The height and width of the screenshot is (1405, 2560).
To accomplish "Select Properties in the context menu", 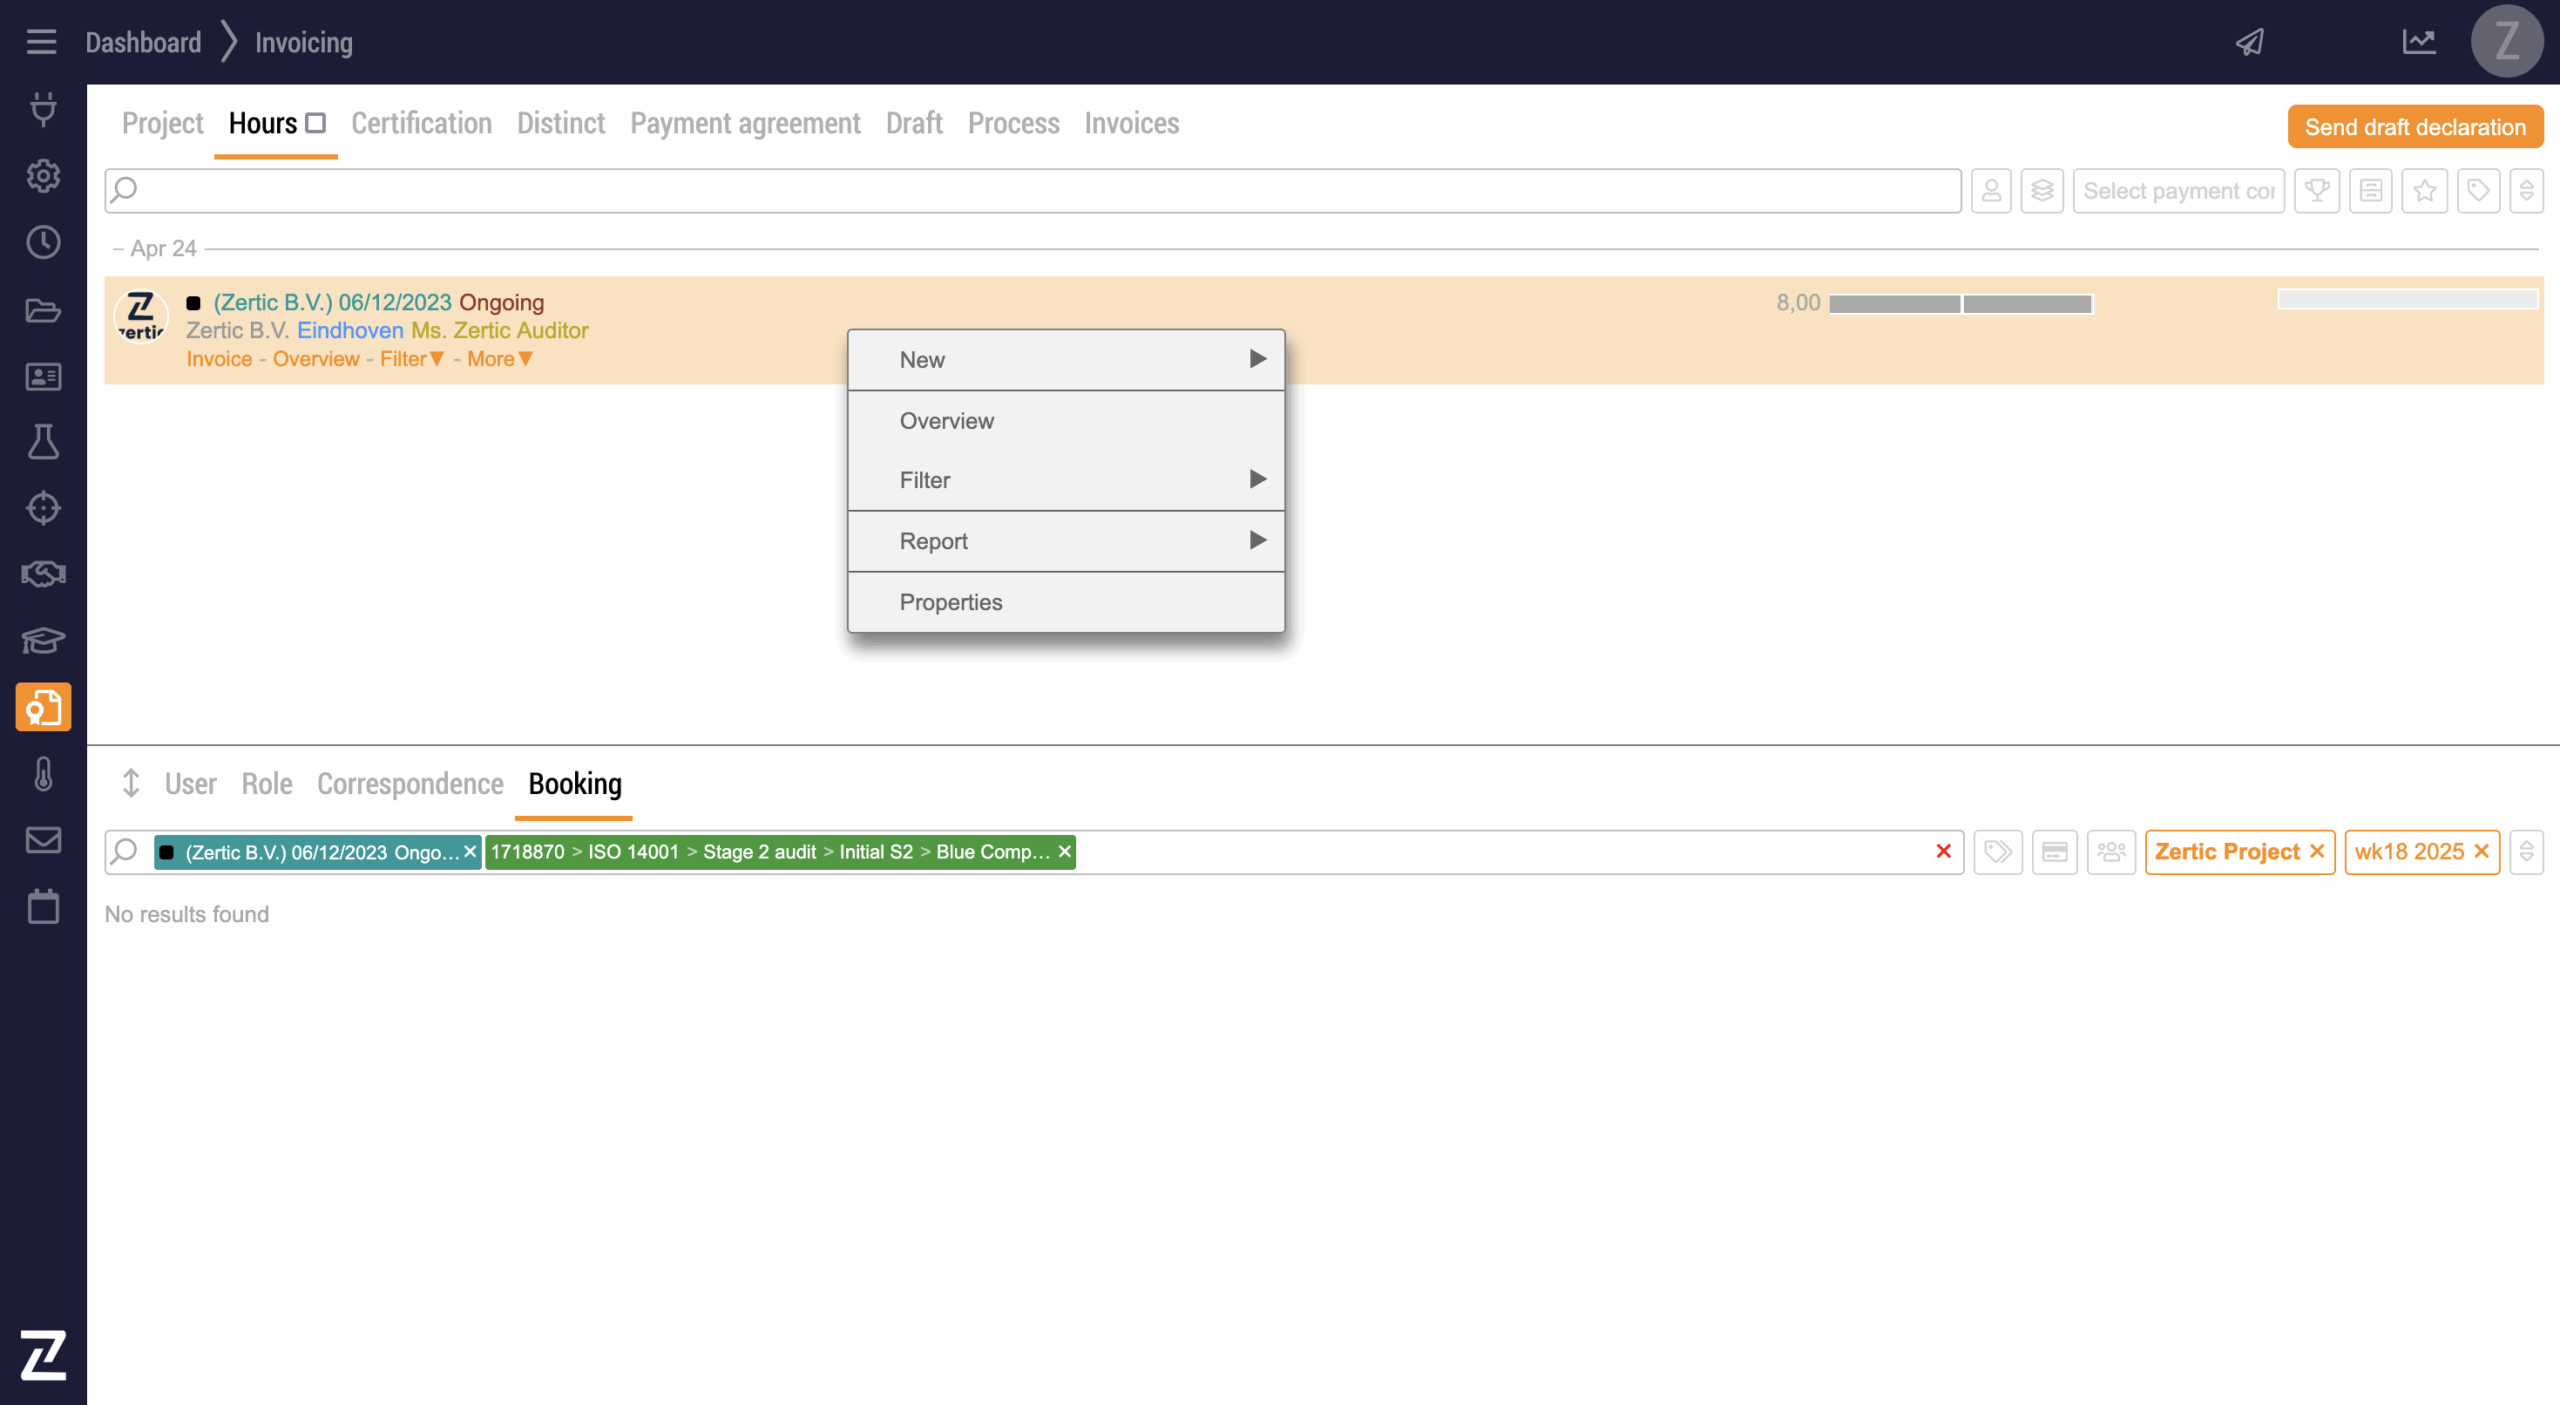I will pos(951,602).
